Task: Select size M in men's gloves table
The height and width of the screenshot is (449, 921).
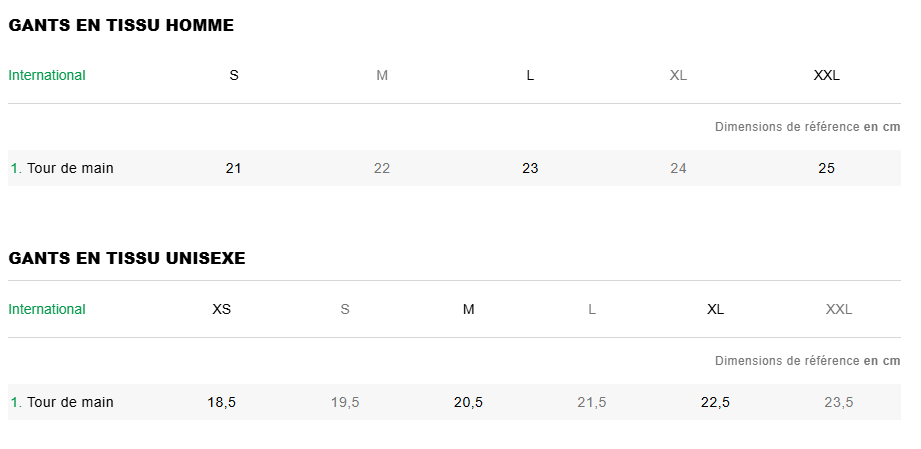Action: 382,75
